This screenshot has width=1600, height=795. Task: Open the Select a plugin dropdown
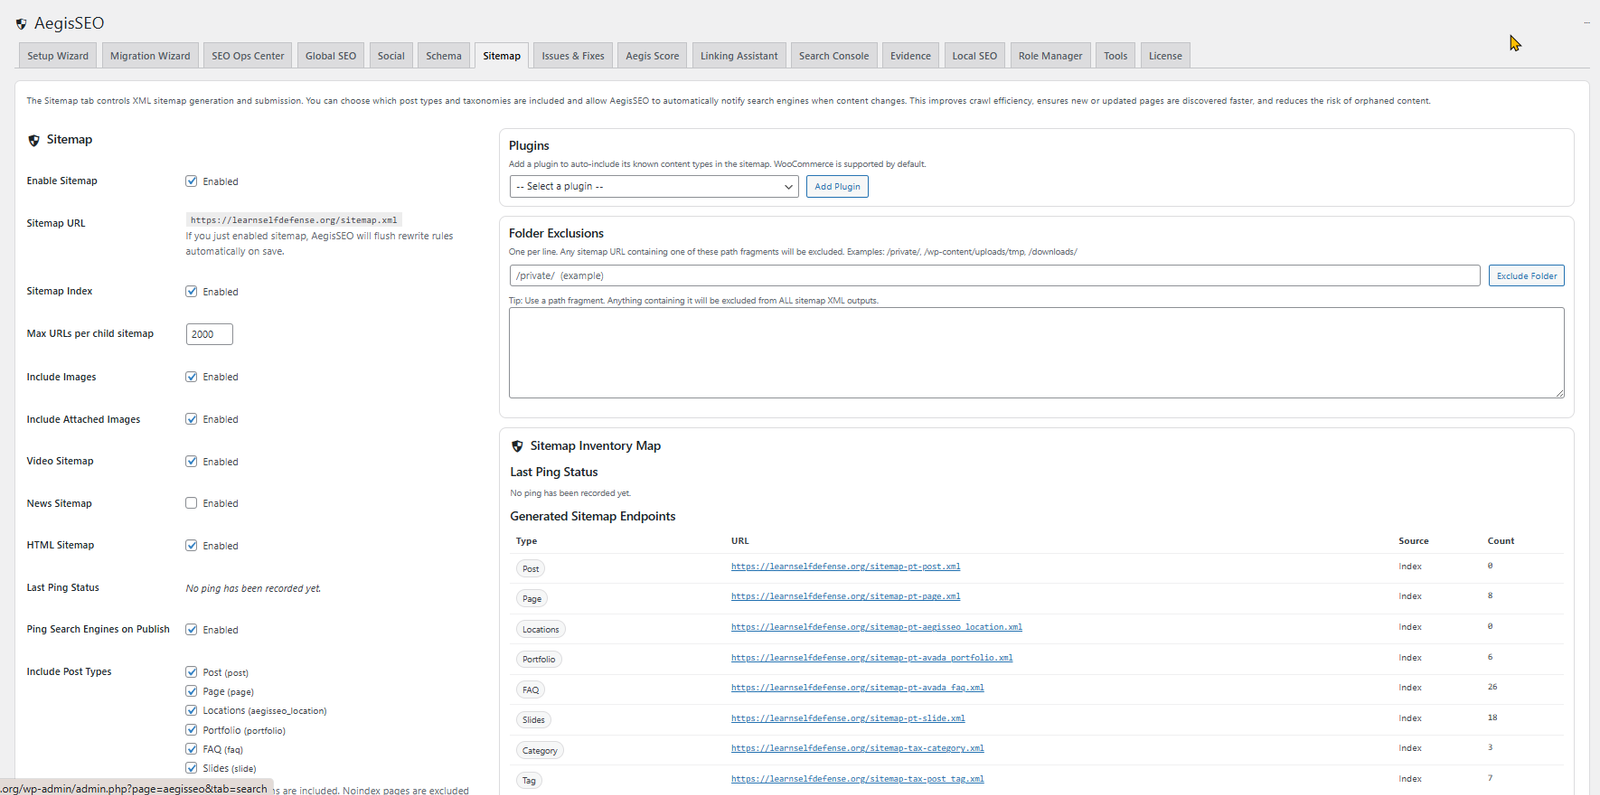(x=654, y=186)
